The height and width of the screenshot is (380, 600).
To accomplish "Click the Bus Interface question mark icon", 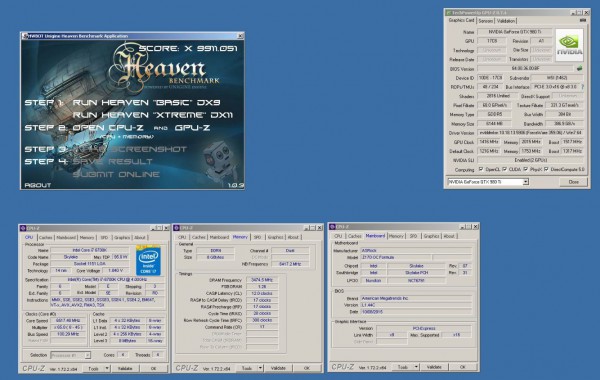I will [x=583, y=87].
